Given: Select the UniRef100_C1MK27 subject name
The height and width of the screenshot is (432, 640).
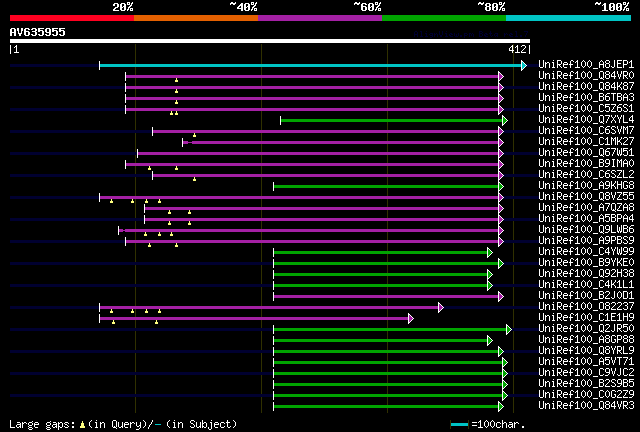Looking at the screenshot, I should (x=586, y=142).
